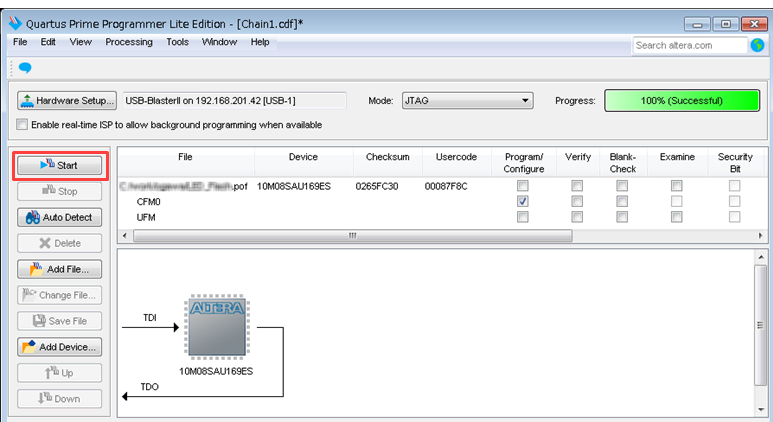Click the left arrow of horizontal scrollbar
This screenshot has height=422, width=773.
[125, 236]
